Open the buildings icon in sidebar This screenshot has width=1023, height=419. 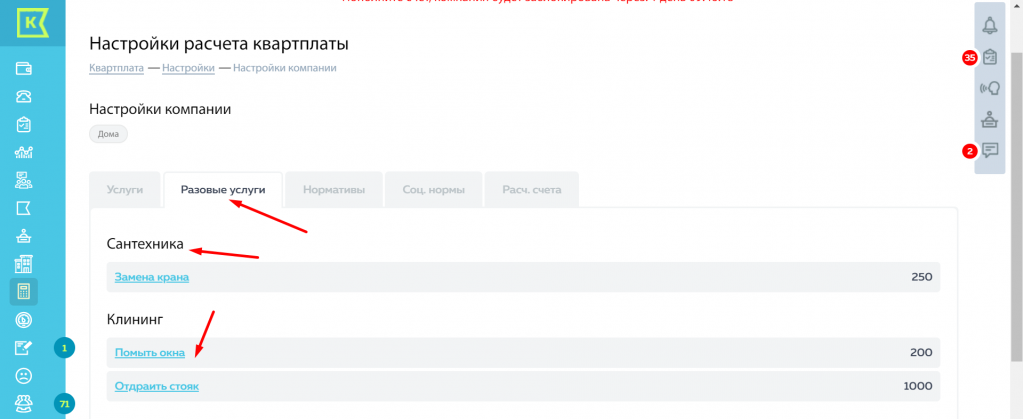[24, 264]
